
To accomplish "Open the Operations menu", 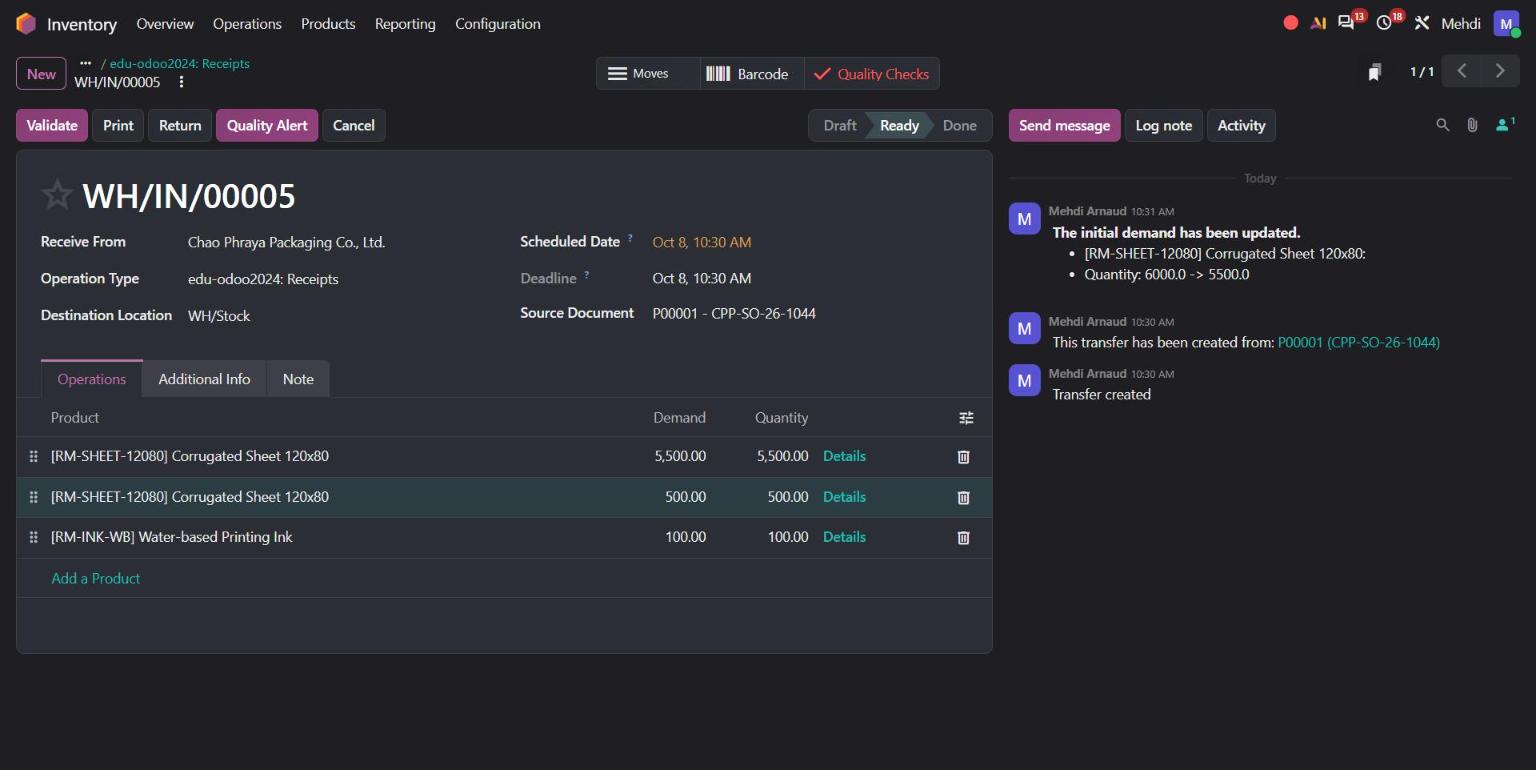I will (x=247, y=23).
